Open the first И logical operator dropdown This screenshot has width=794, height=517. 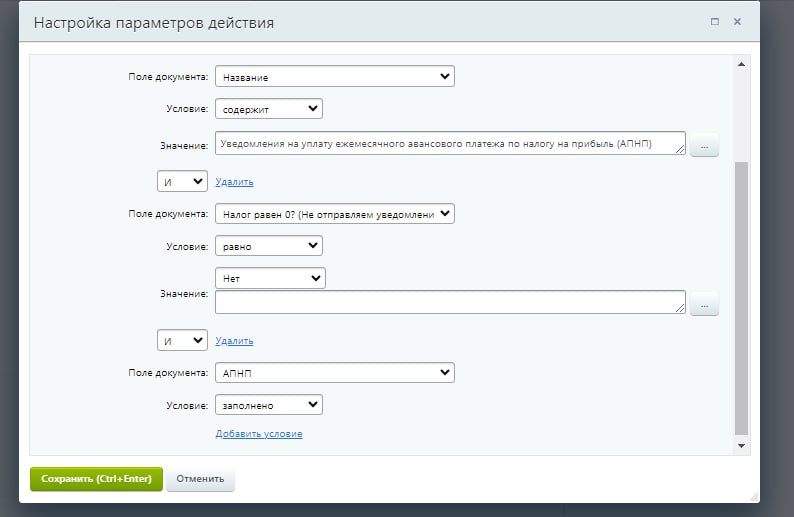[182, 181]
